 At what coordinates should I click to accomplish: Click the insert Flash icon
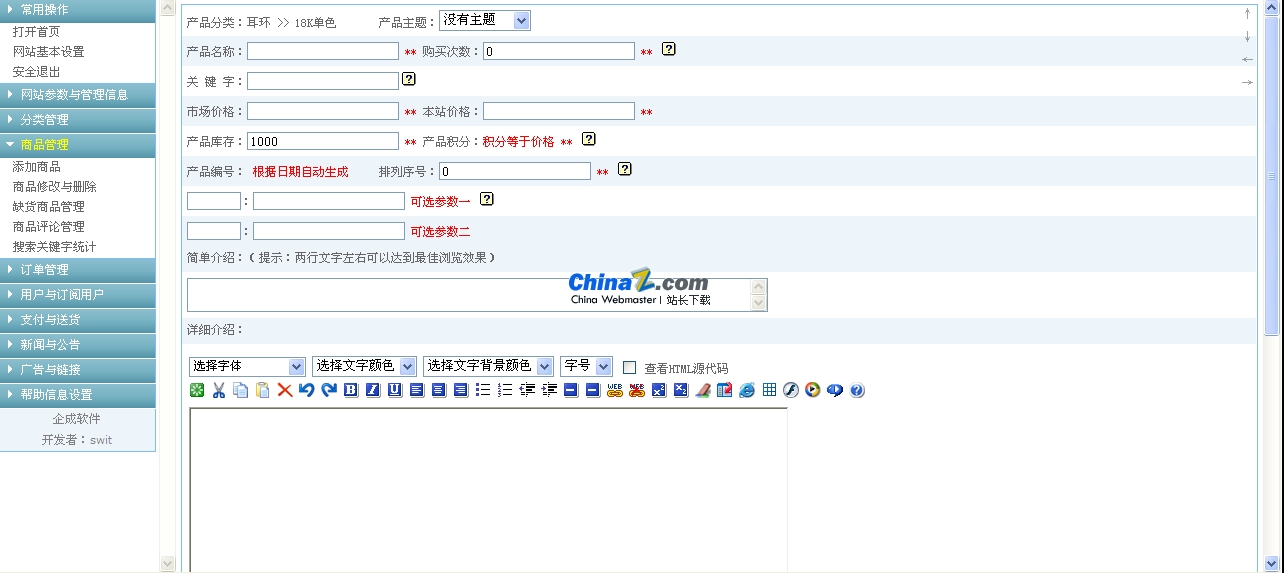791,390
